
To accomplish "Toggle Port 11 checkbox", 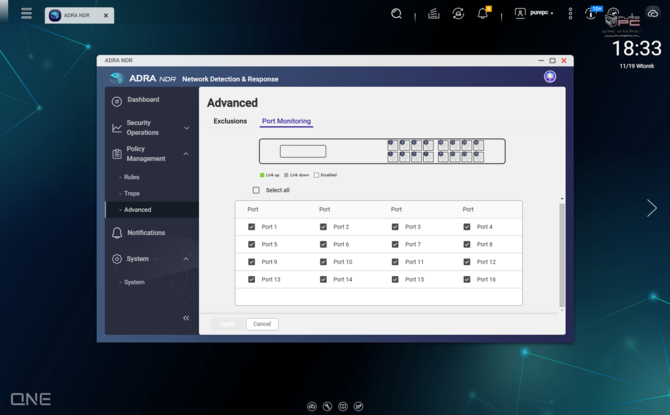I will (395, 262).
